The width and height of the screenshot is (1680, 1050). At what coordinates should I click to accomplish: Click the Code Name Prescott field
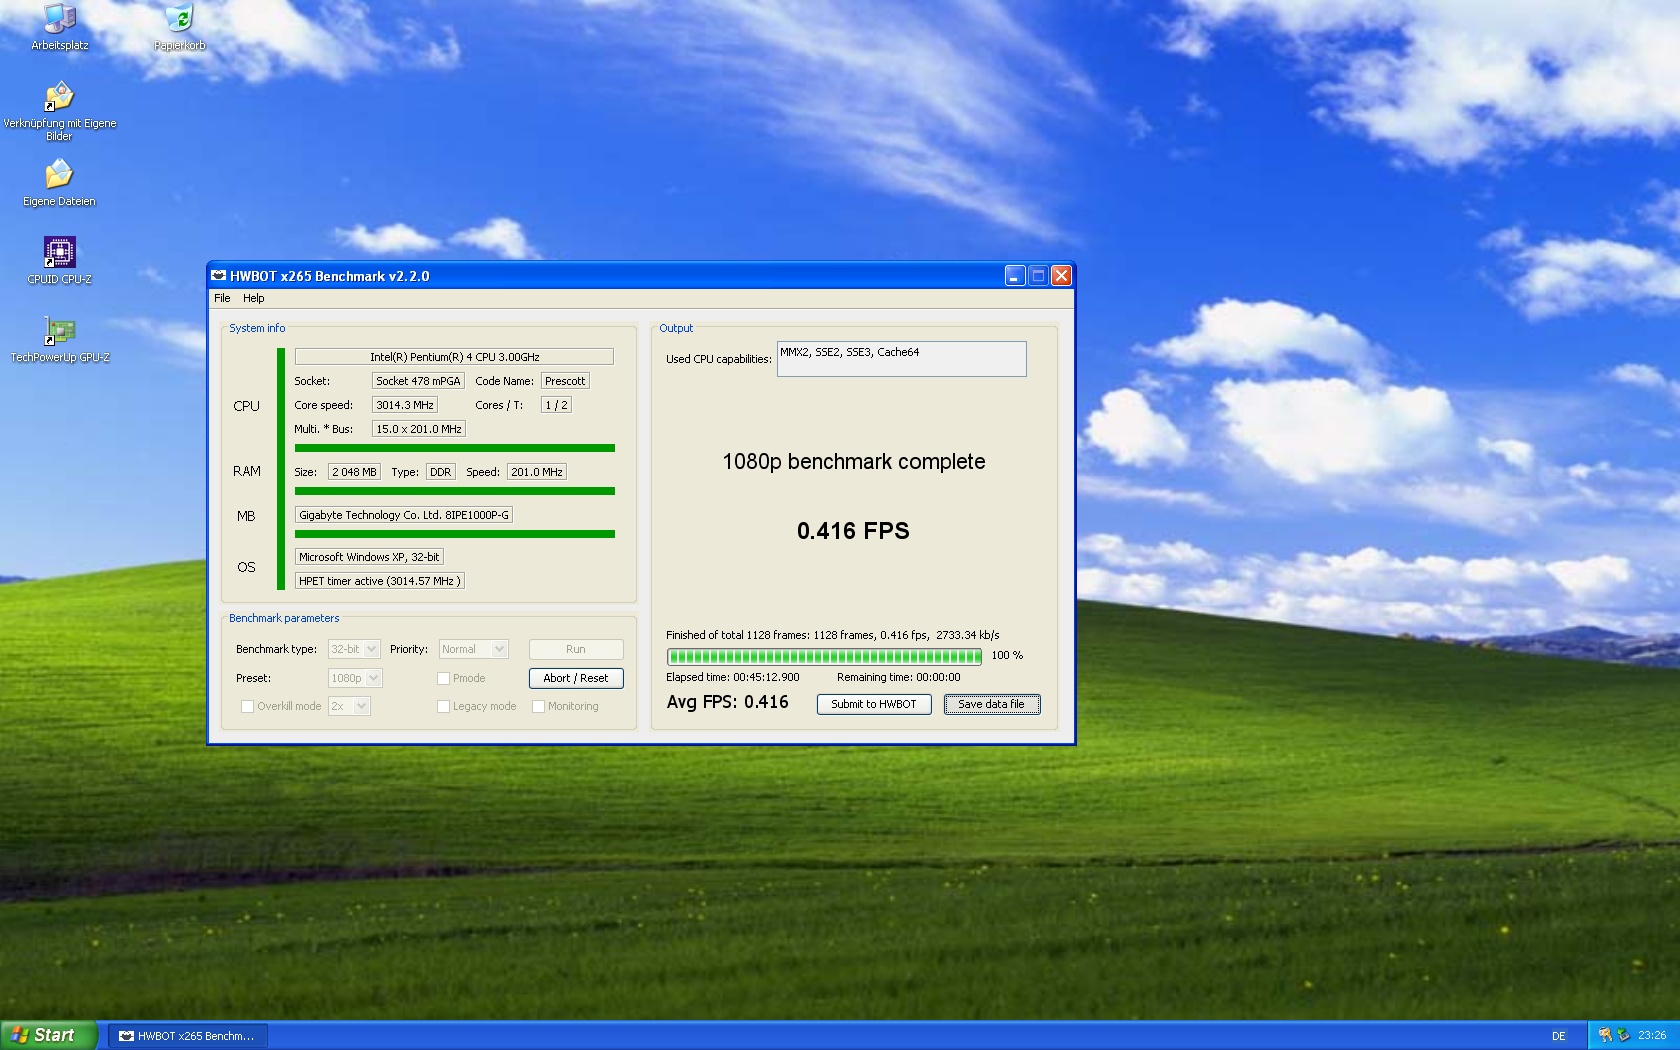point(565,381)
